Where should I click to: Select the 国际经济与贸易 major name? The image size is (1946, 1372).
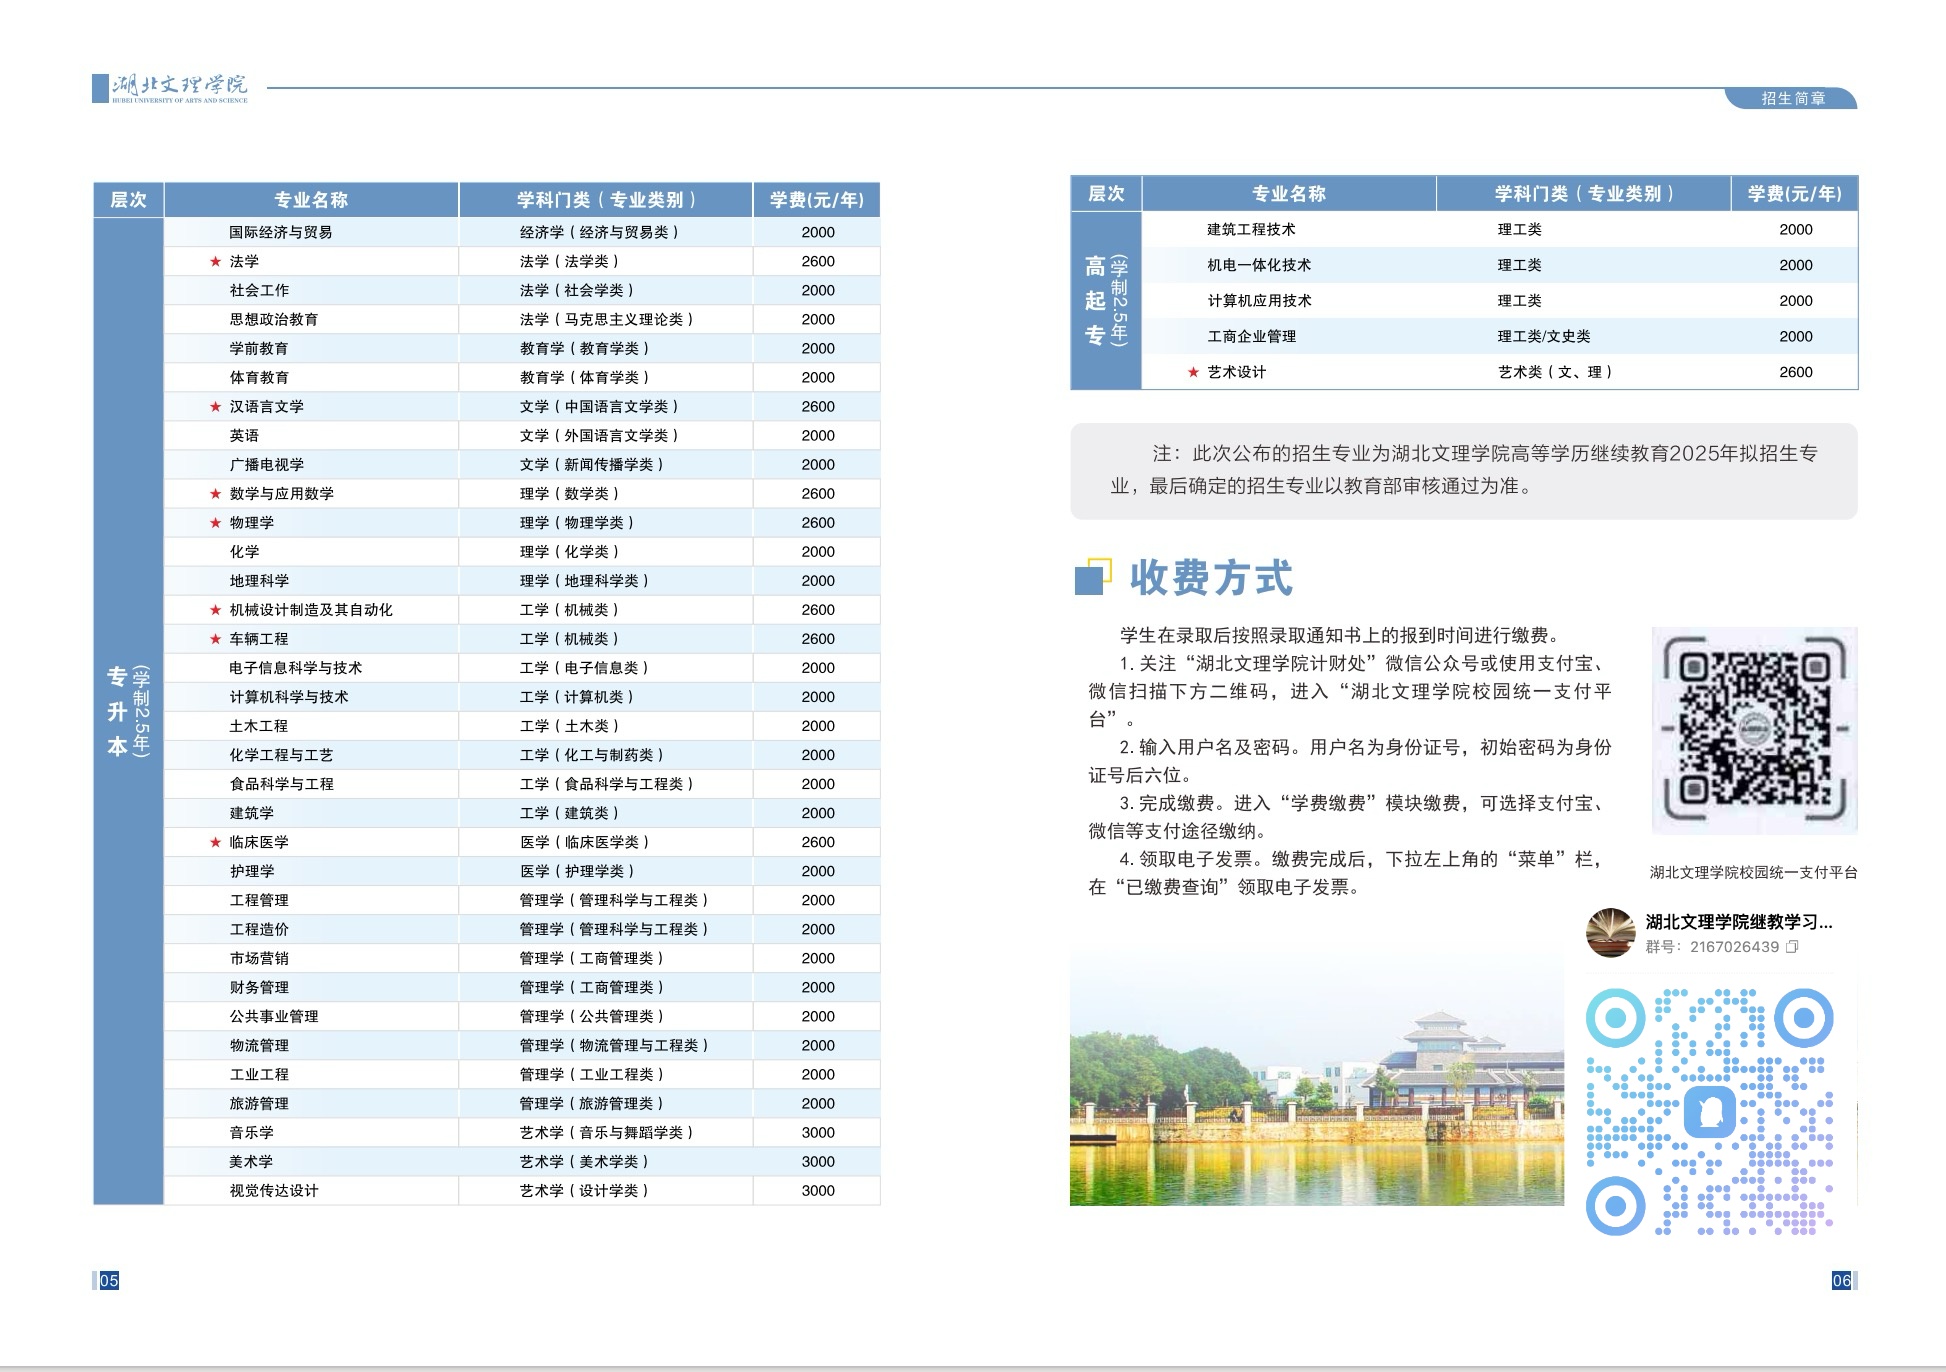[281, 232]
